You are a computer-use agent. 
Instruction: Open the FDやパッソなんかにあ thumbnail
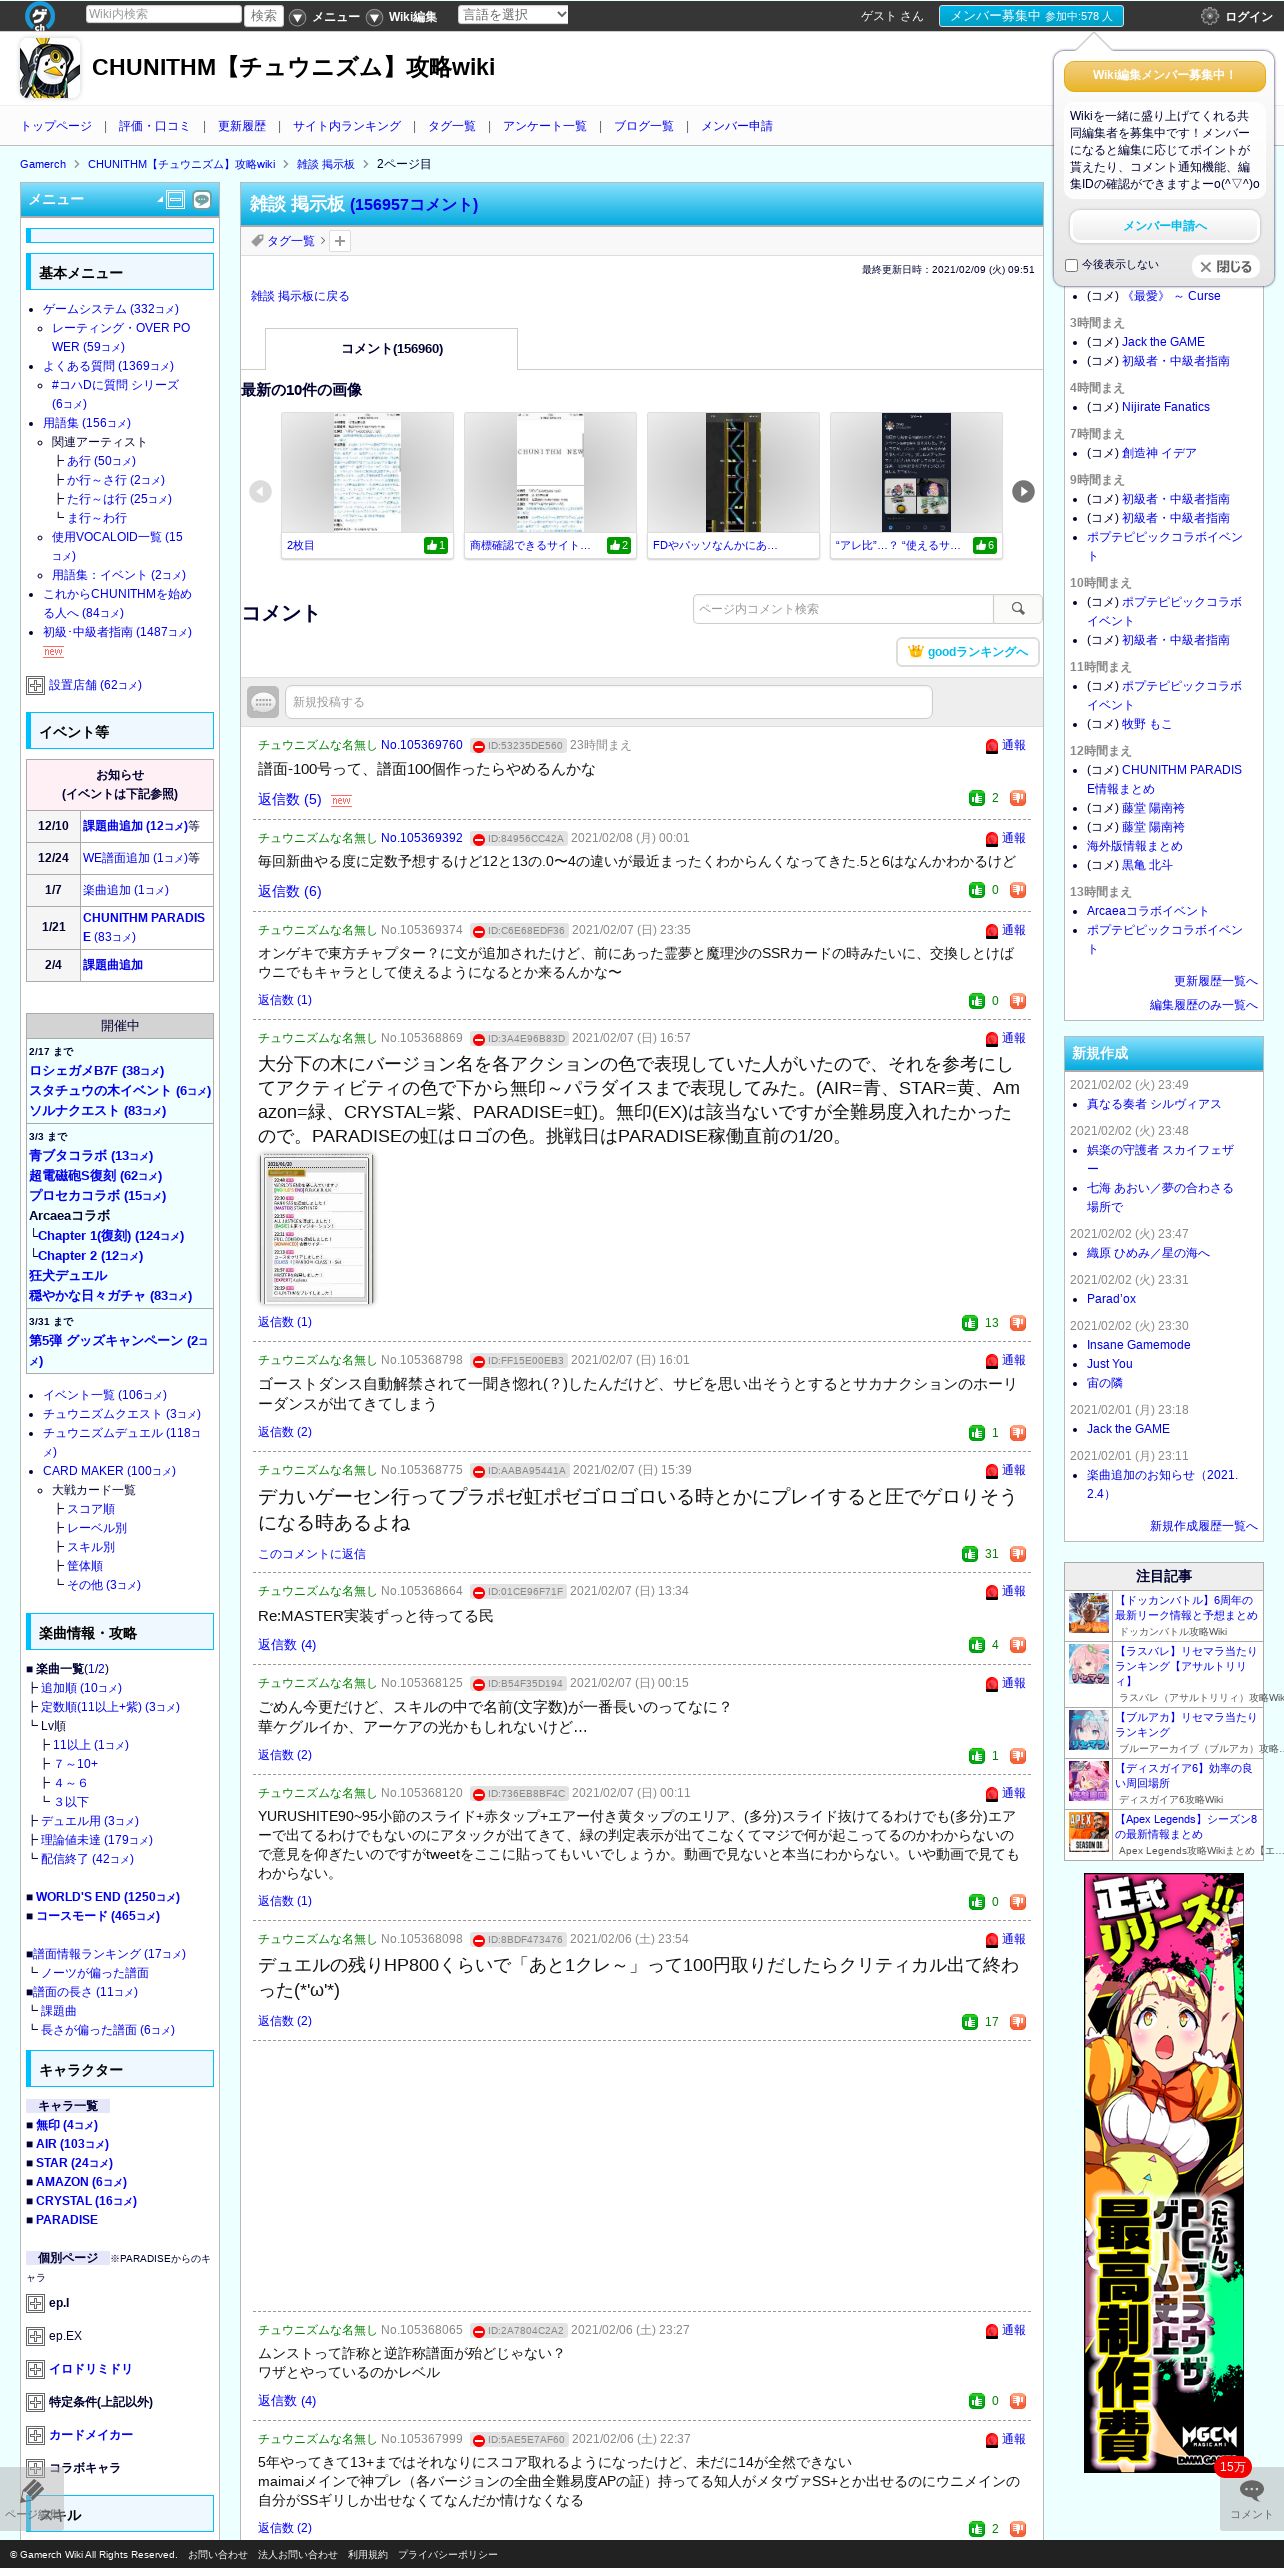click(733, 472)
